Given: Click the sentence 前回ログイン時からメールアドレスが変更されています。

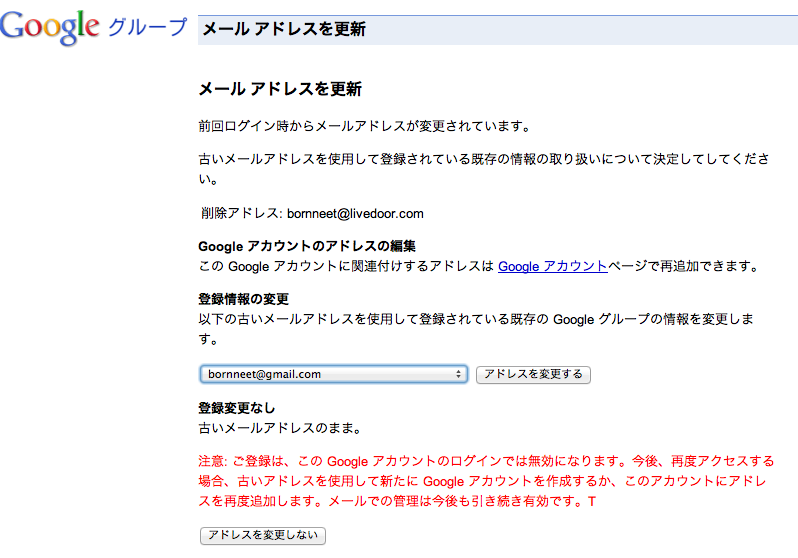Looking at the screenshot, I should click(365, 126).
